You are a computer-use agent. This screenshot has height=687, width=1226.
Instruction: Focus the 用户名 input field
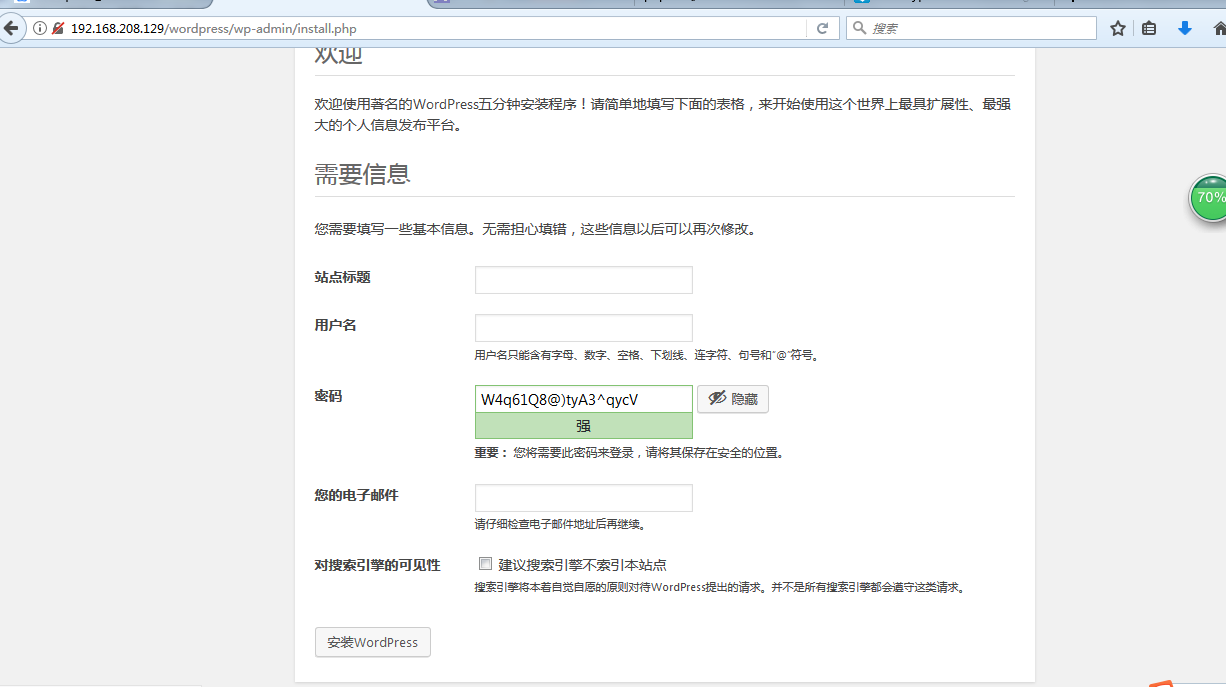[x=584, y=328]
